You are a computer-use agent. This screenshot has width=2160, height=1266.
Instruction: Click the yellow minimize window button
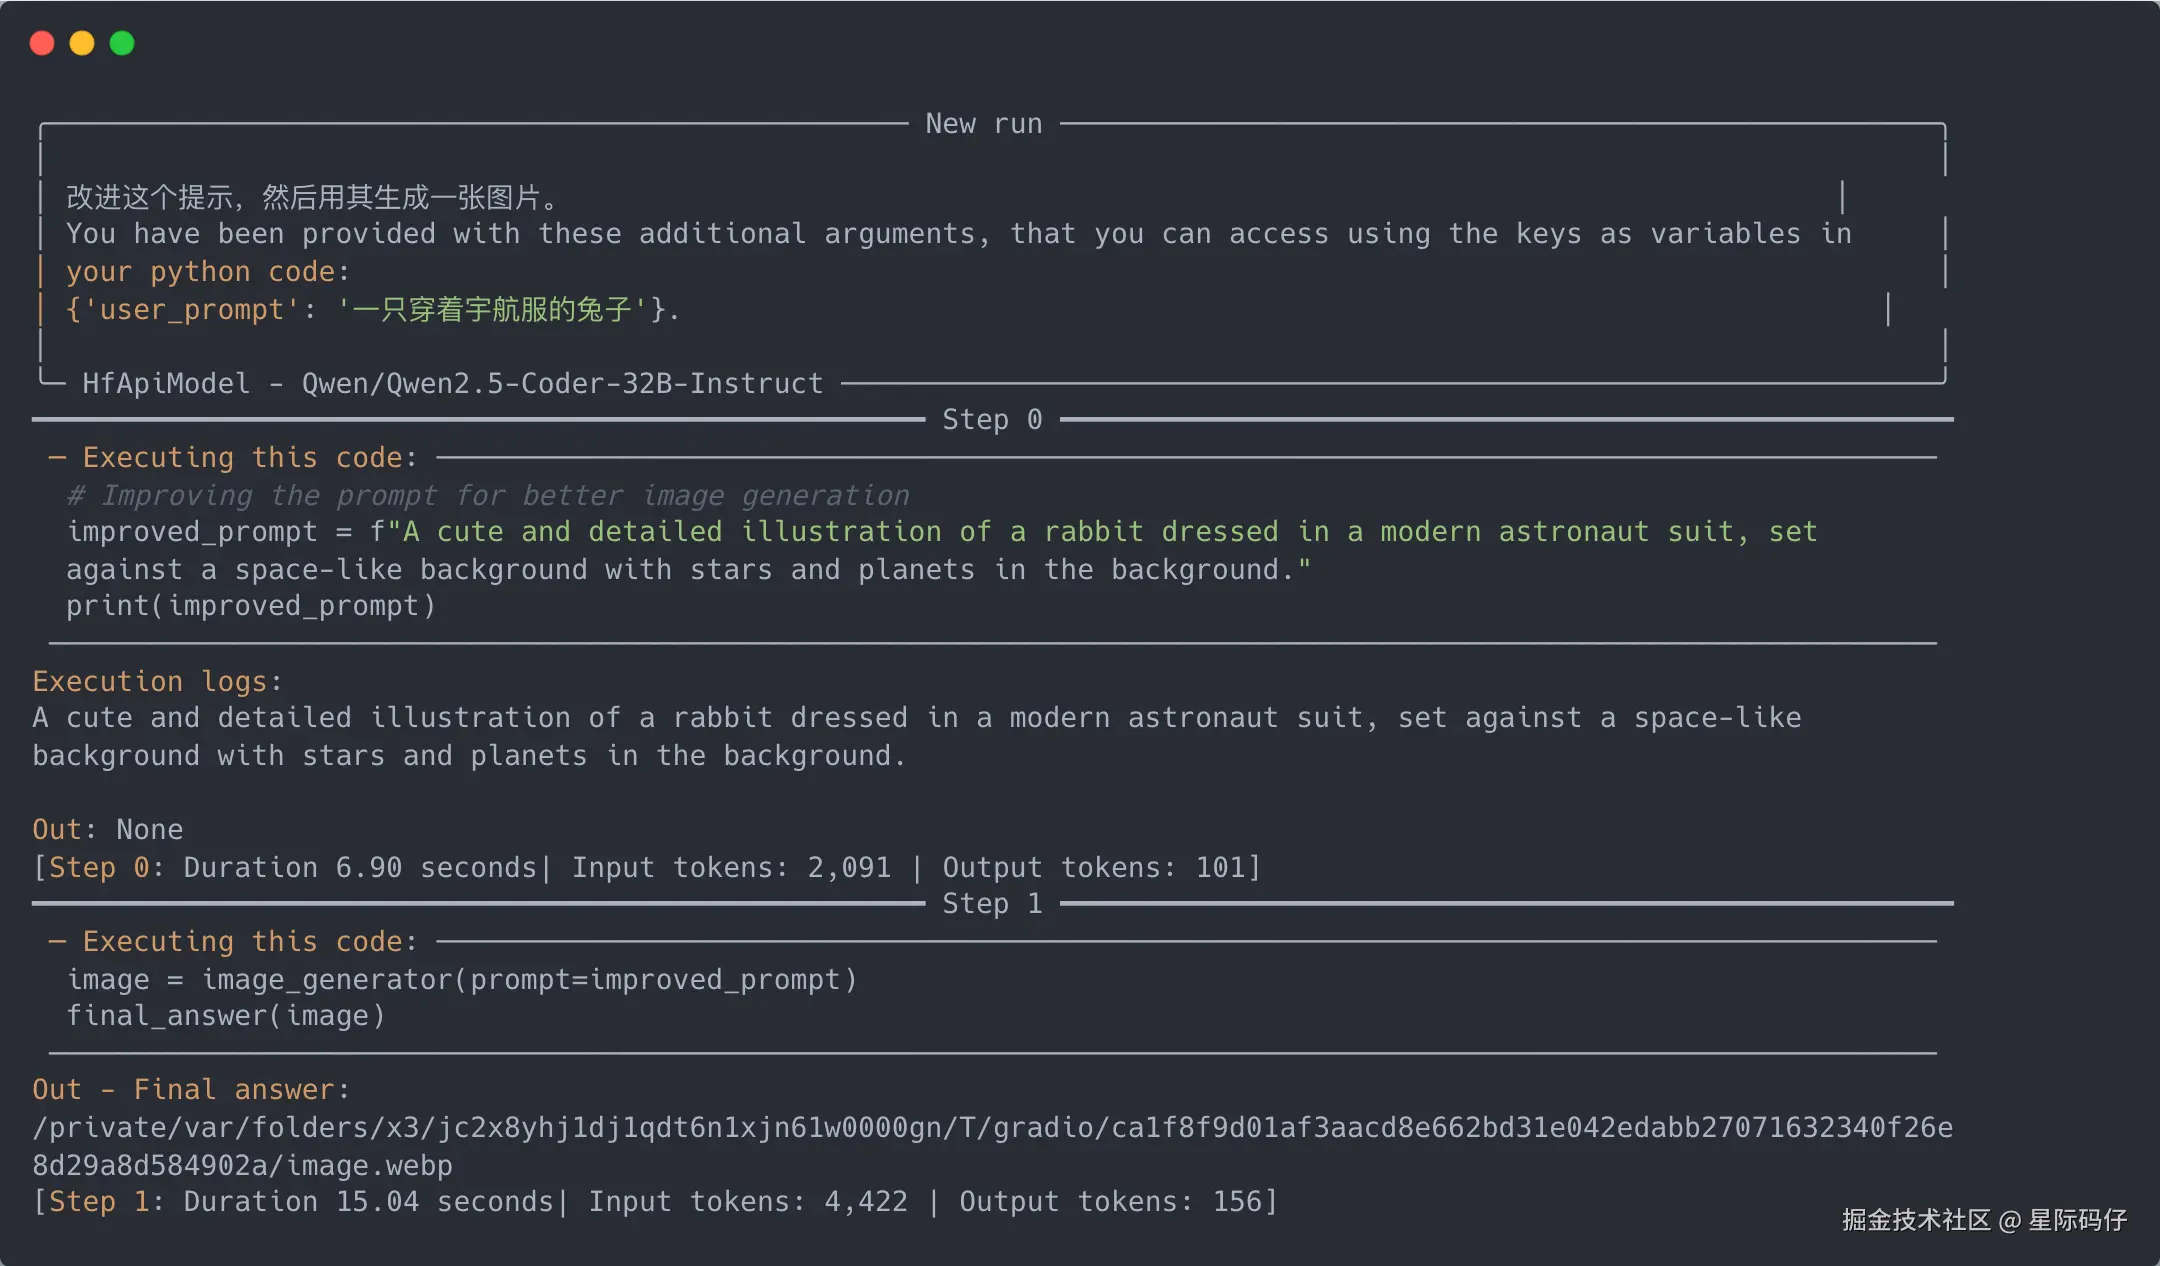82,43
